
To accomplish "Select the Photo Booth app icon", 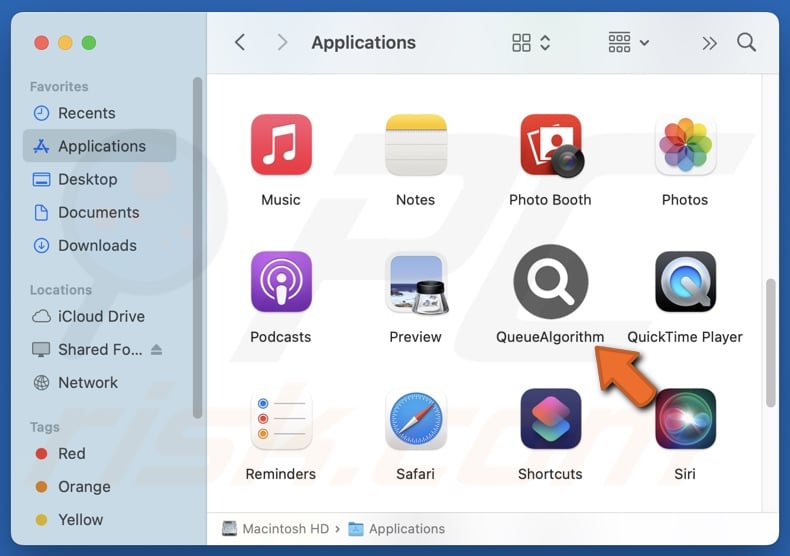I will (551, 146).
